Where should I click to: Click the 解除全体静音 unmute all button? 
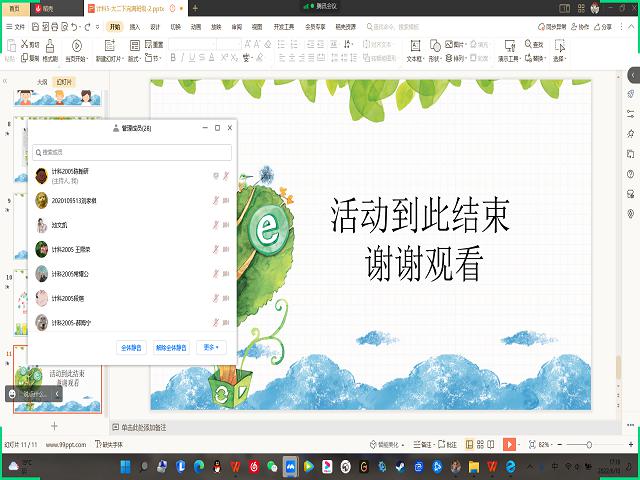(x=171, y=348)
